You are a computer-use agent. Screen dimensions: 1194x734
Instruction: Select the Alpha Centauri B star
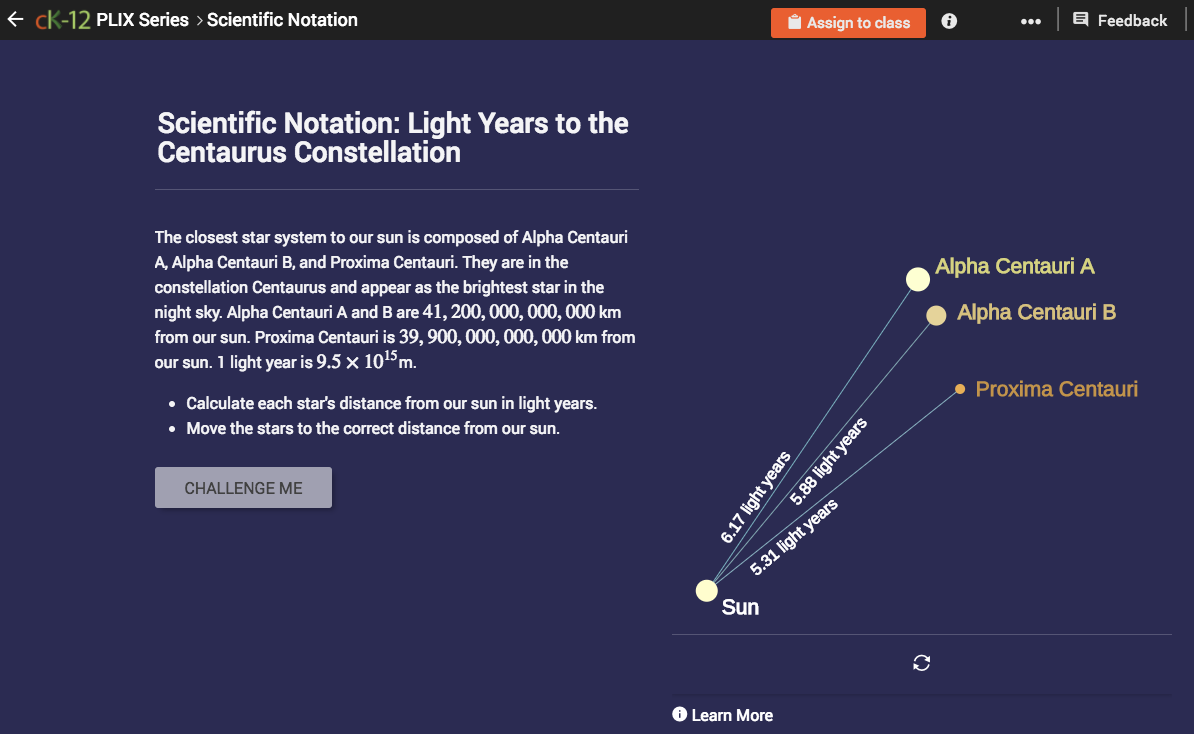(935, 315)
